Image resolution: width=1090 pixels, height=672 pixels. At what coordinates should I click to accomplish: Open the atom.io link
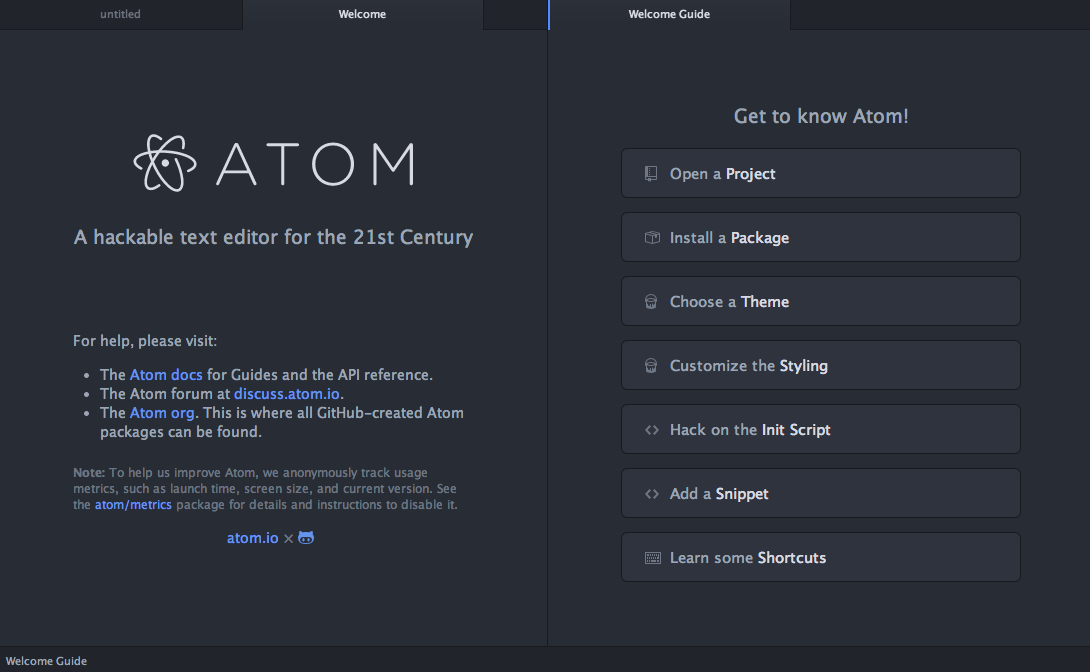pos(252,538)
